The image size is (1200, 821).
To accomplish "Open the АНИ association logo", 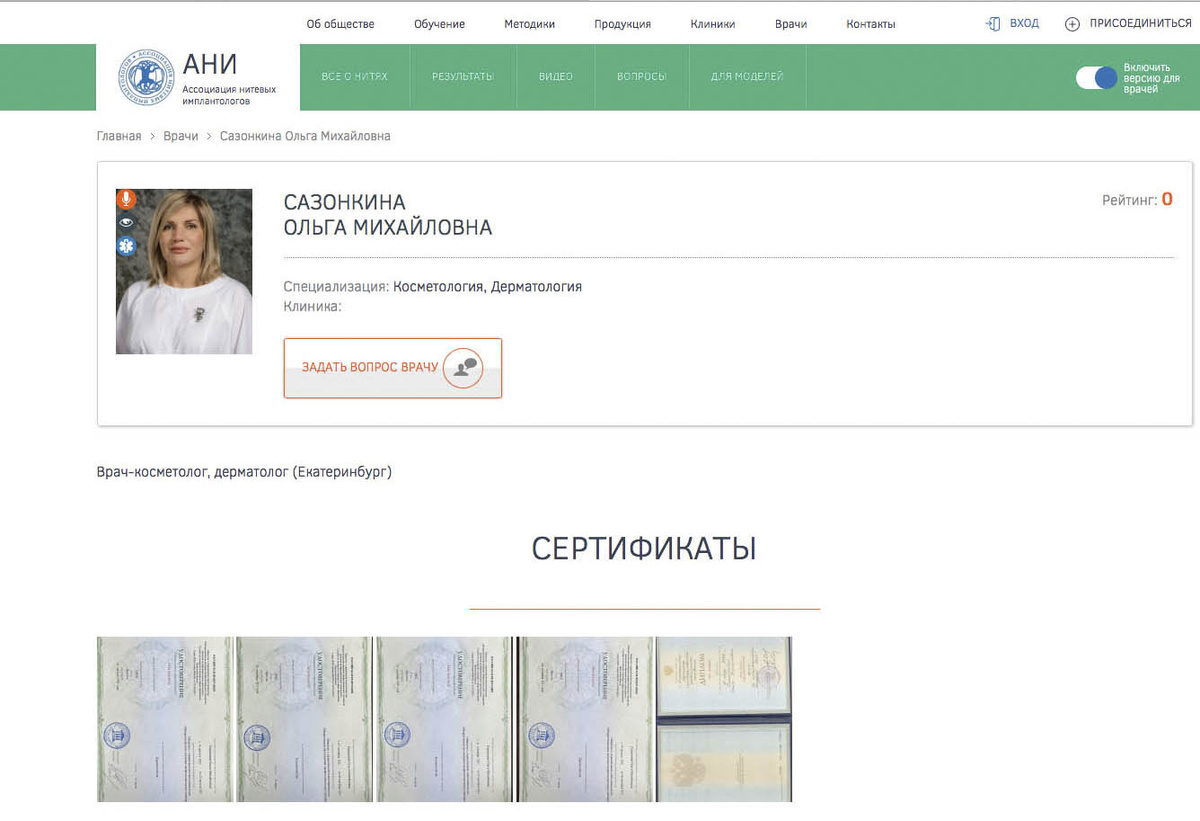I will coord(148,77).
